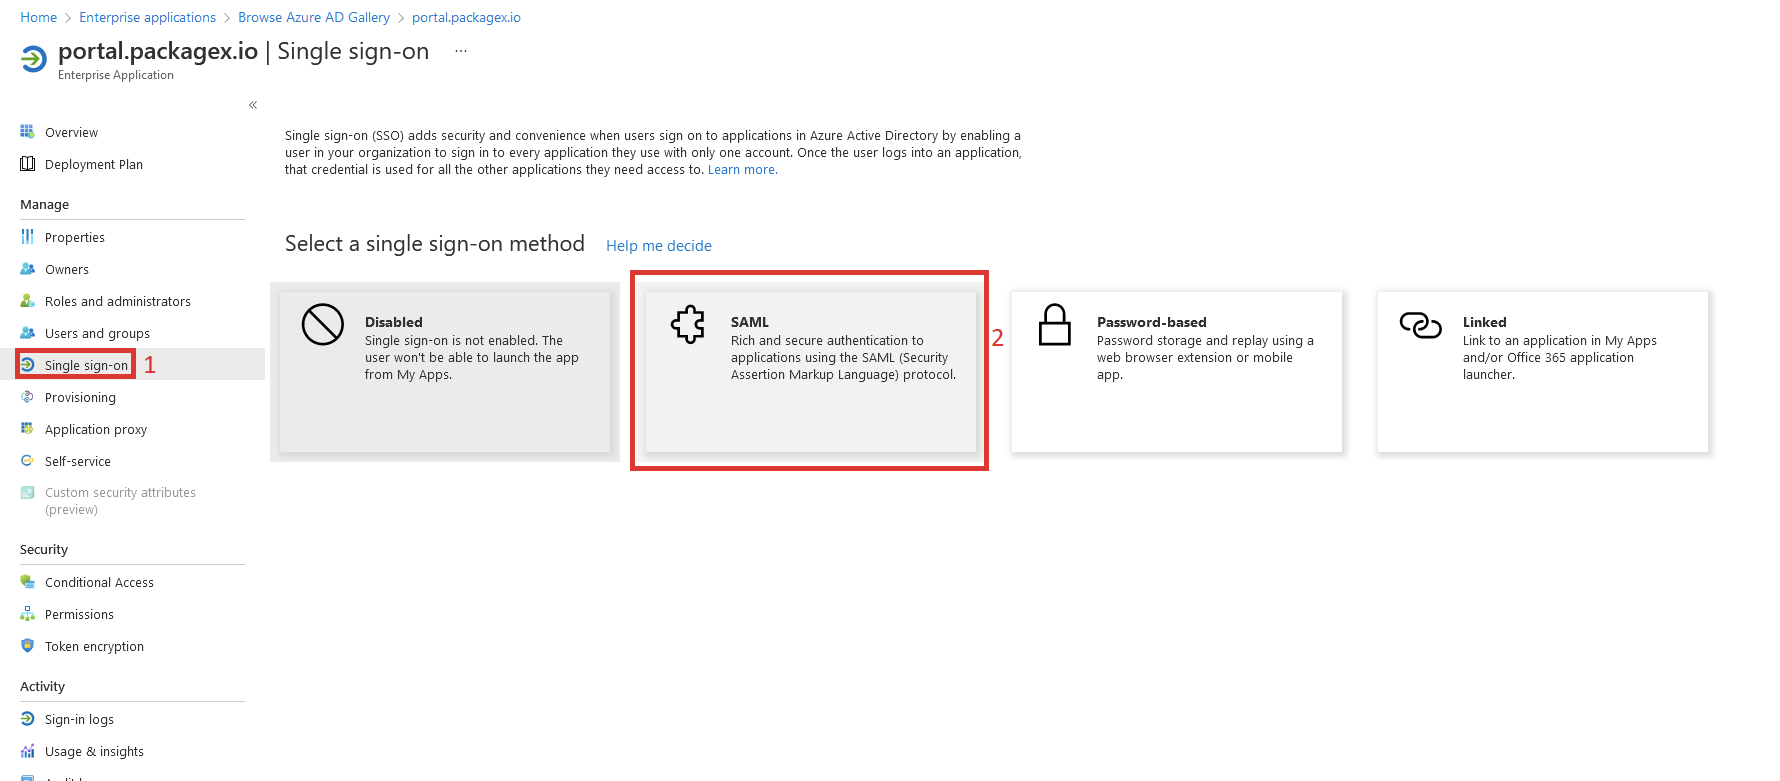Click the Deployment Plan book icon
This screenshot has width=1780, height=781.
[x=27, y=164]
